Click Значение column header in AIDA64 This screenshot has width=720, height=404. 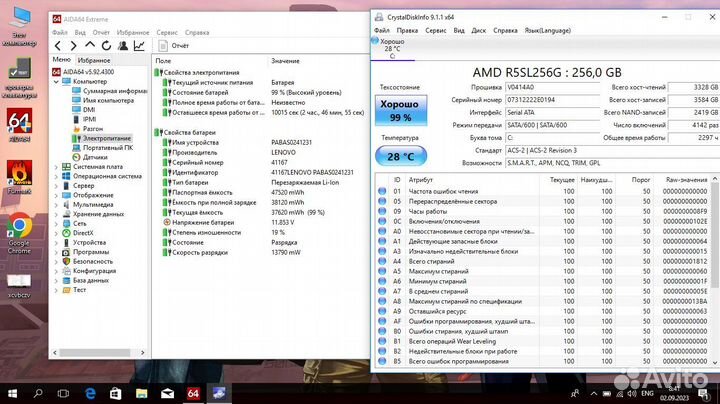pyautogui.click(x=285, y=61)
